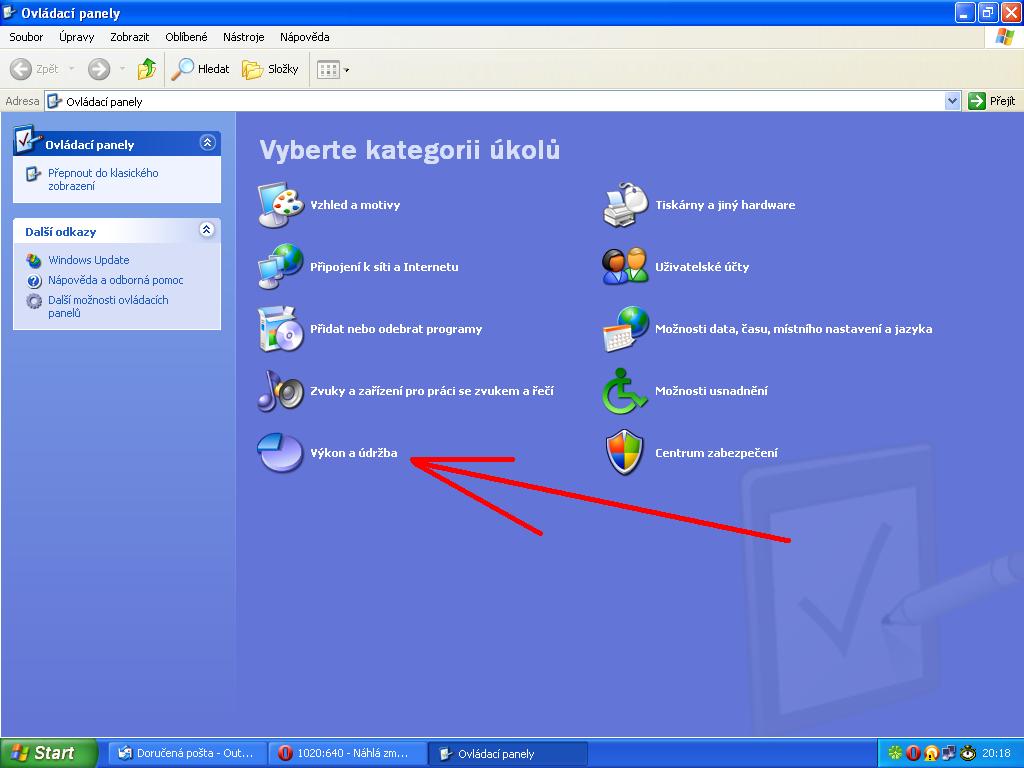Image resolution: width=1024 pixels, height=768 pixels.
Task: Open the Windows Update link
Action: (89, 260)
